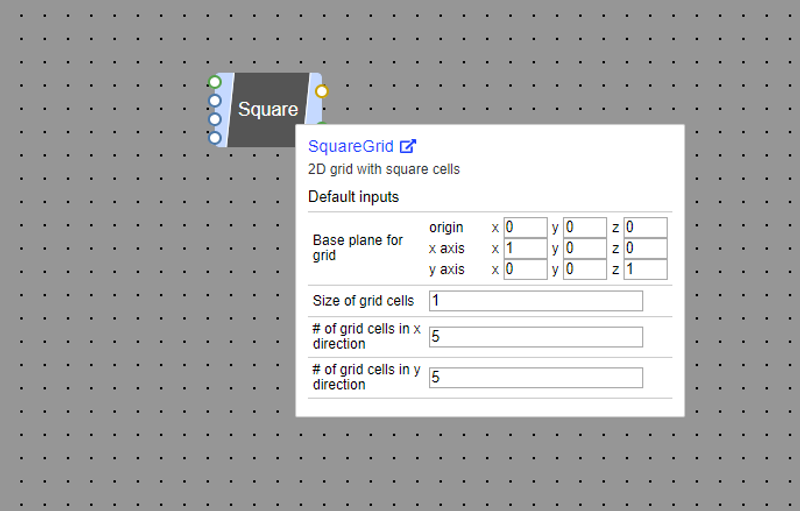Click '# of grid cells in x direction' label

coord(366,337)
